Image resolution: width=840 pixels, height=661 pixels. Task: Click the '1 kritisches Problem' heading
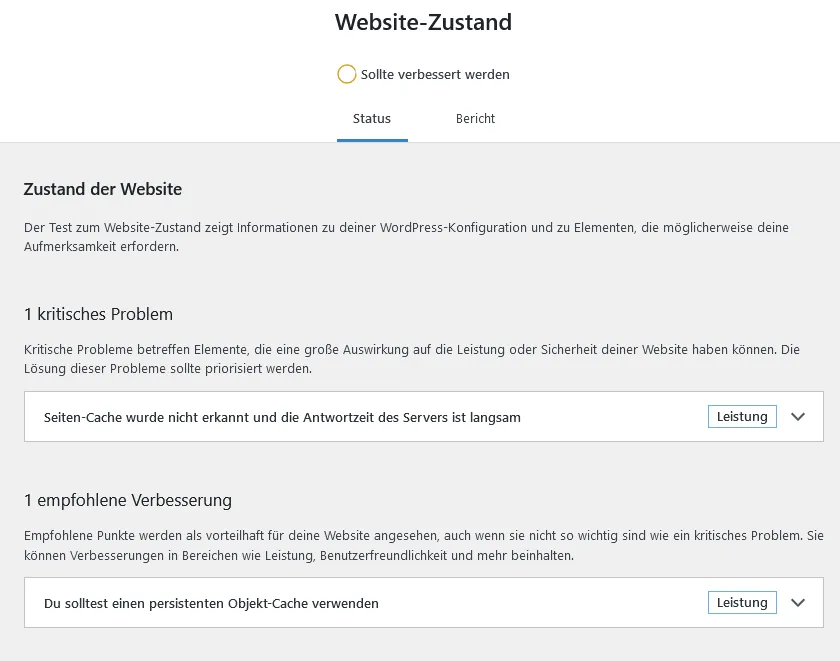[x=99, y=314]
